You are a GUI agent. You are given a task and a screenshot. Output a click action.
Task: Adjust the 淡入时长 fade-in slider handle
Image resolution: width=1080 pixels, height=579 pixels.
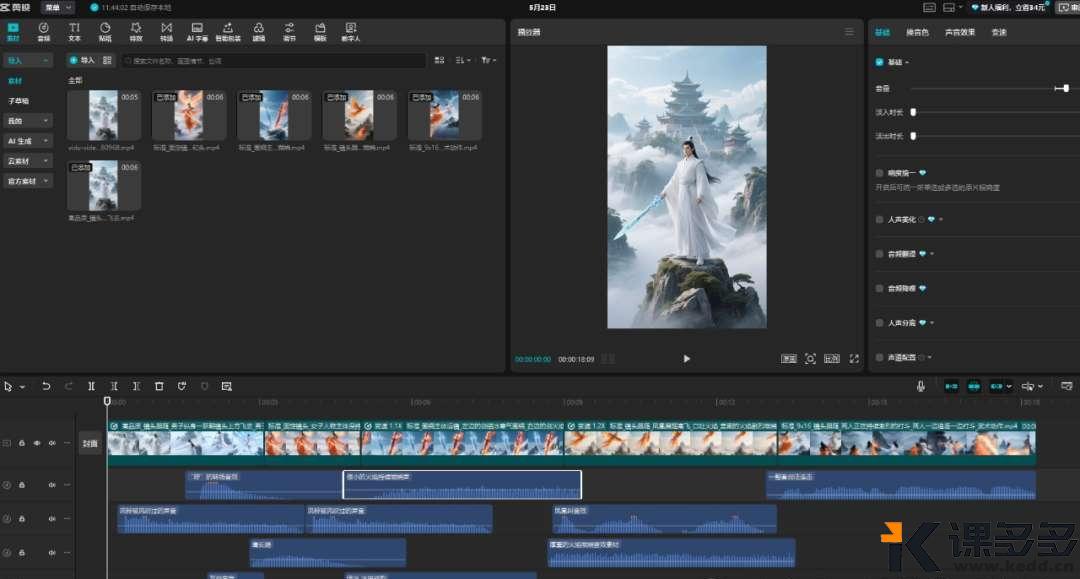[x=913, y=112]
